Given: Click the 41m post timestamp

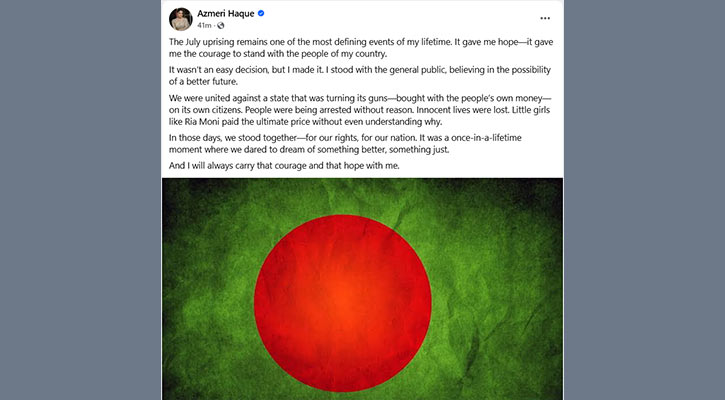Looking at the screenshot, I should (204, 25).
